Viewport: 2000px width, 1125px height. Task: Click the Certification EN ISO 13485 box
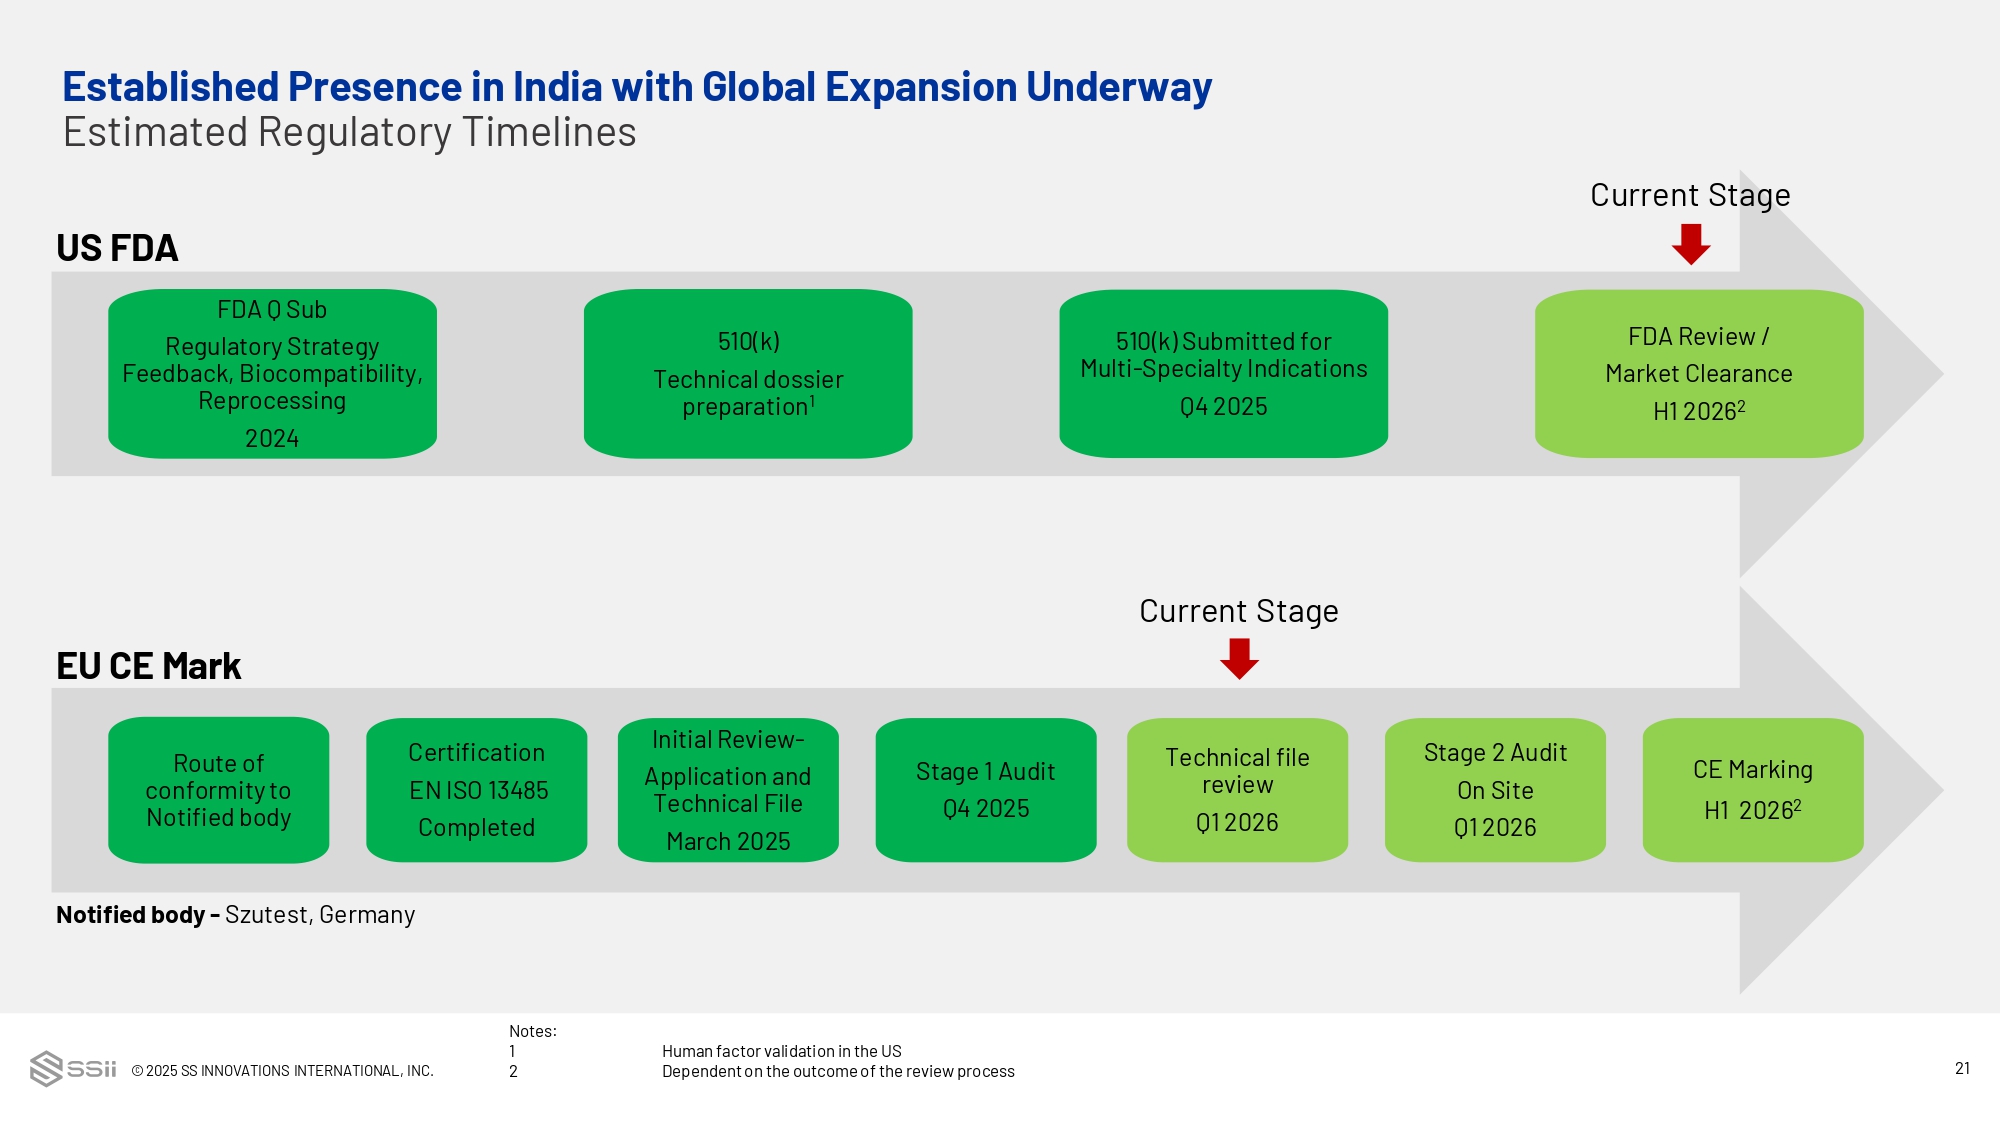(476, 790)
